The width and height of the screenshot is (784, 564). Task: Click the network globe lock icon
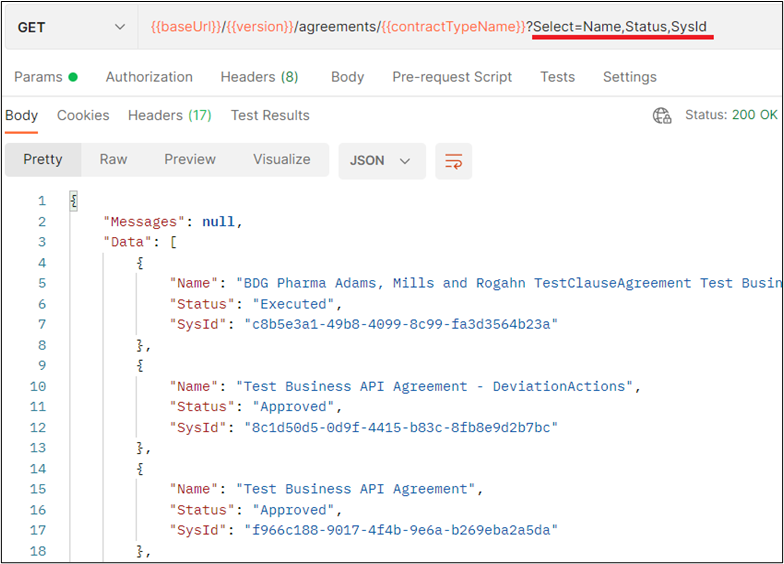662,116
